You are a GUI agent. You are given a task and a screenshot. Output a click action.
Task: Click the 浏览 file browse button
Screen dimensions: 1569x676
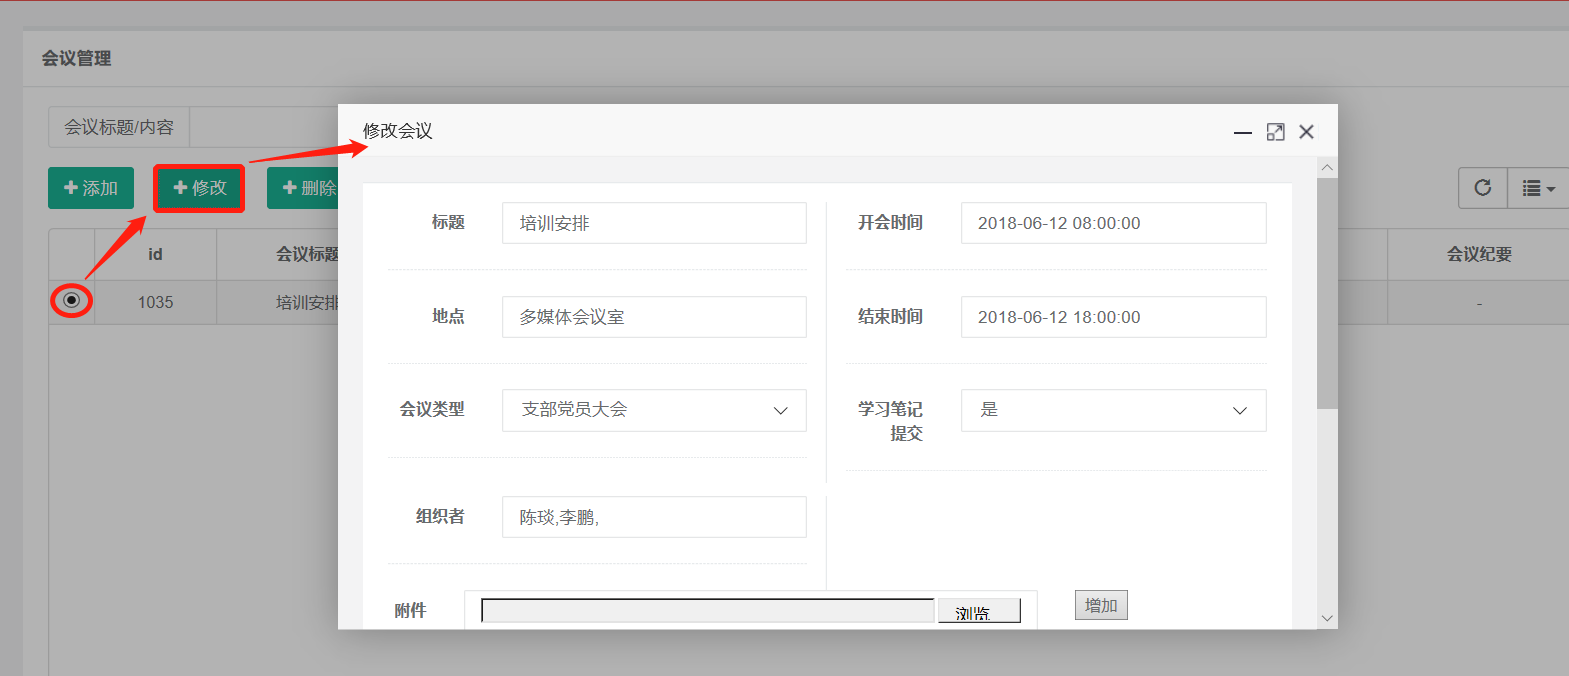(978, 612)
